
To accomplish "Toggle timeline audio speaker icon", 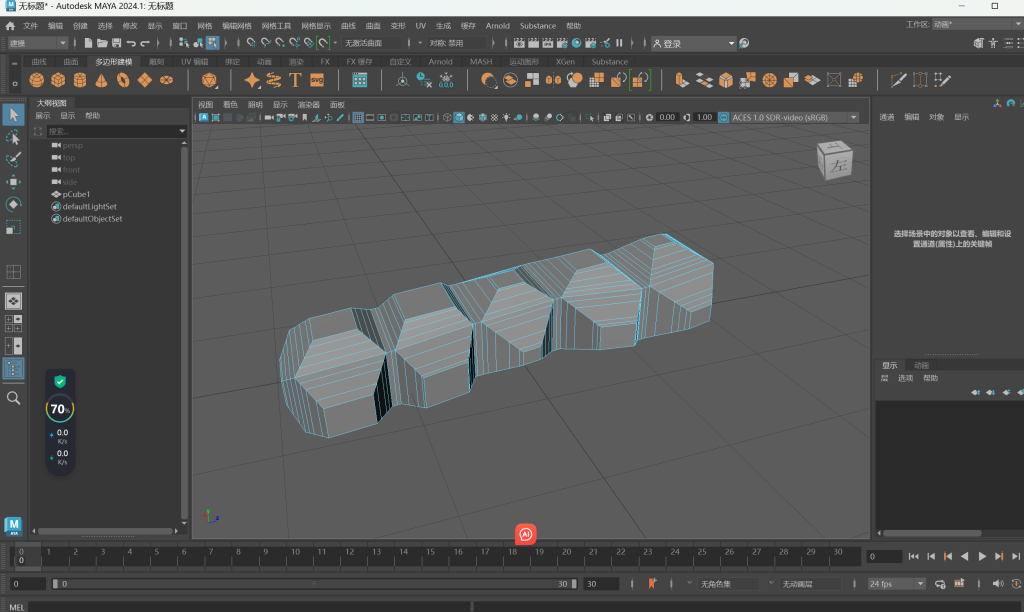I will click(x=998, y=584).
